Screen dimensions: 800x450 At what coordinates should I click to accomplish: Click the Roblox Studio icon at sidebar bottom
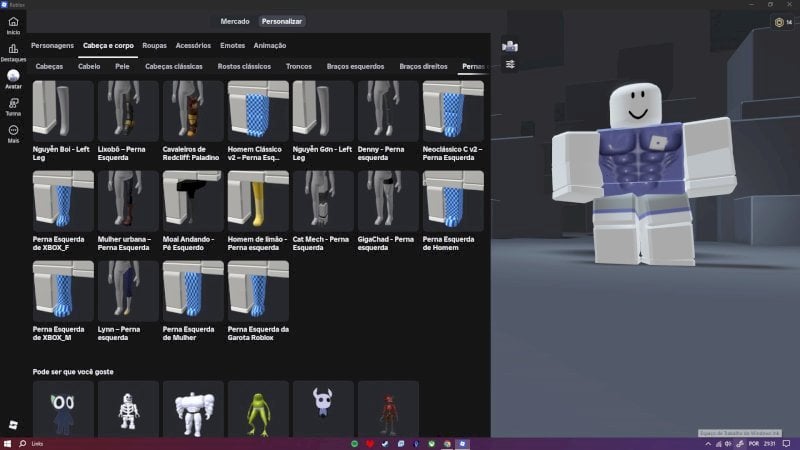(13, 424)
